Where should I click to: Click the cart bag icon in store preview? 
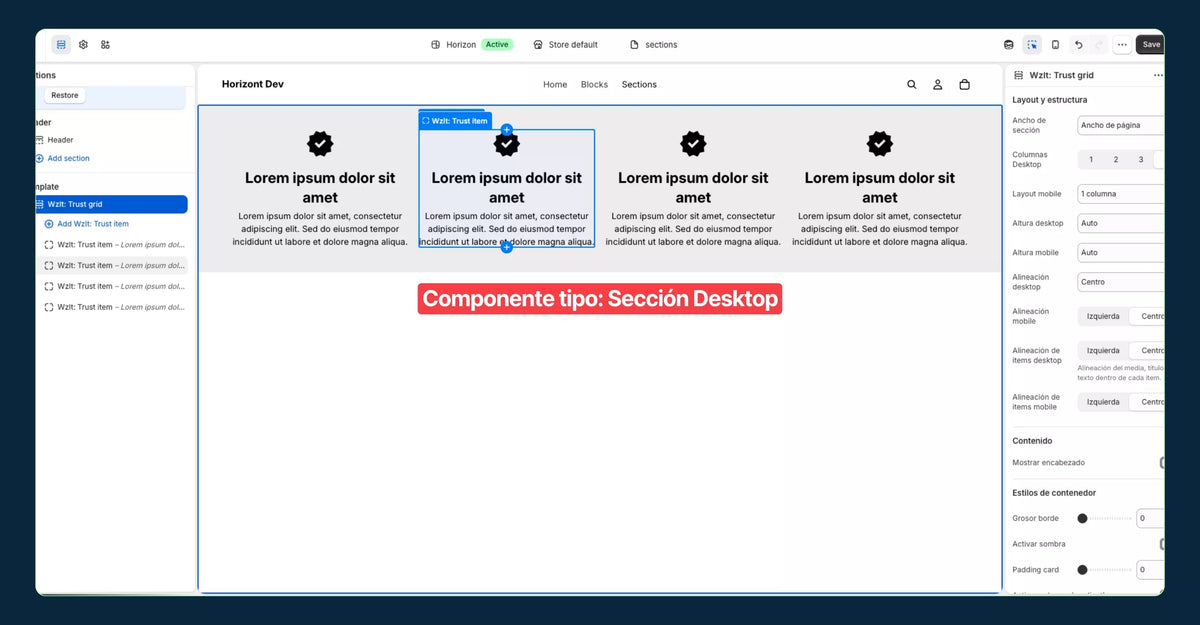click(x=964, y=85)
